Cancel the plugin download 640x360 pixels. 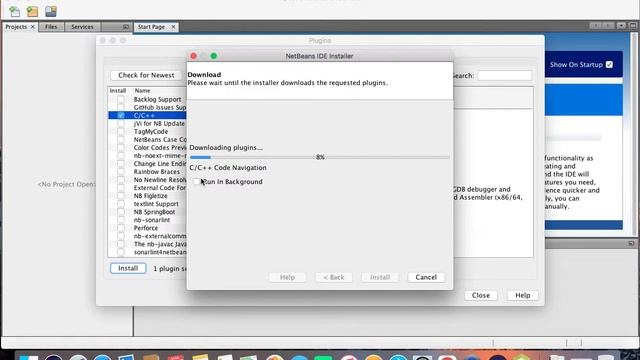[426, 277]
